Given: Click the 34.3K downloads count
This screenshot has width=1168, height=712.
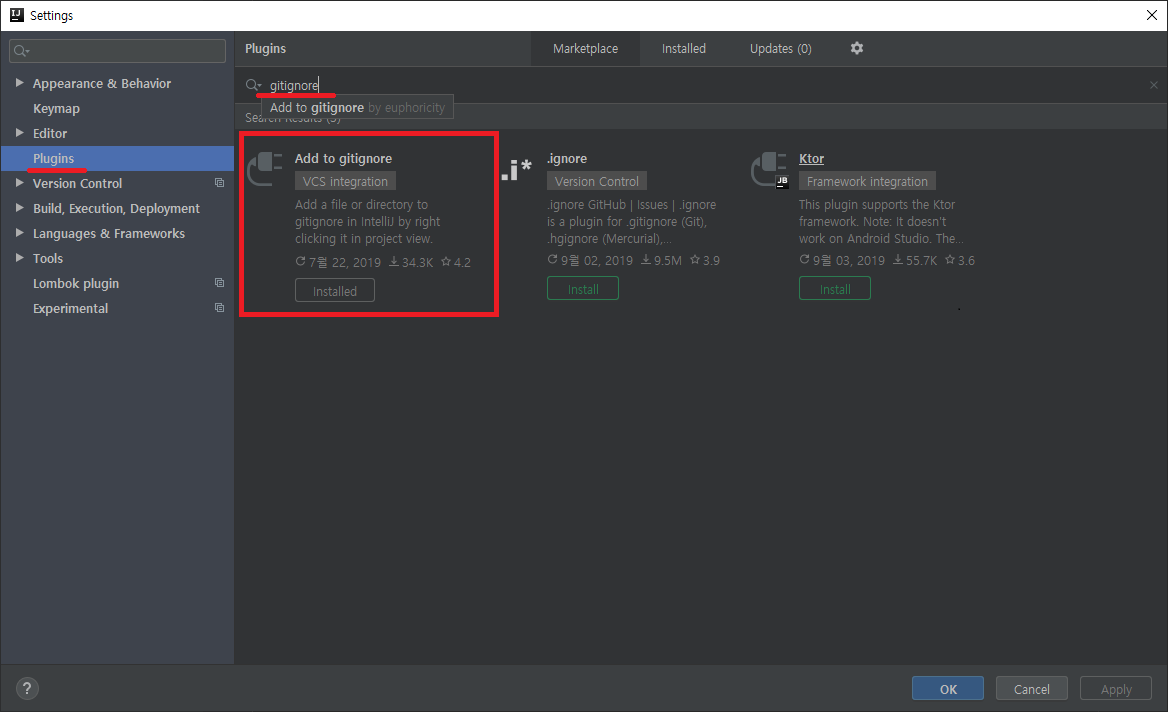Looking at the screenshot, I should pyautogui.click(x=410, y=262).
